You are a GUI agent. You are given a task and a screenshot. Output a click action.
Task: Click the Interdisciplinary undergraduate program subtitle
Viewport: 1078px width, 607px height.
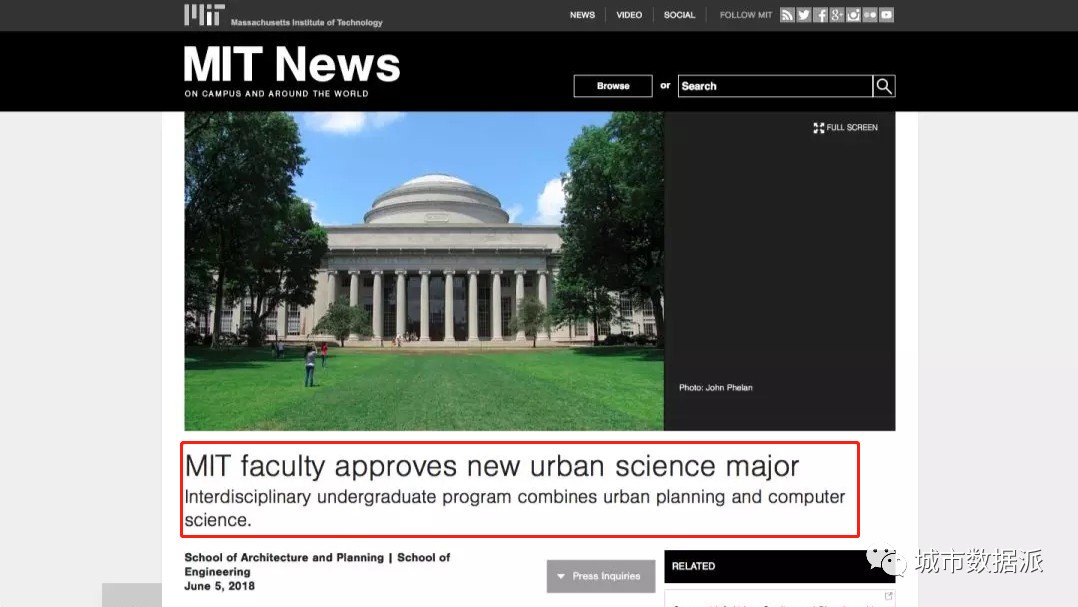pos(514,508)
